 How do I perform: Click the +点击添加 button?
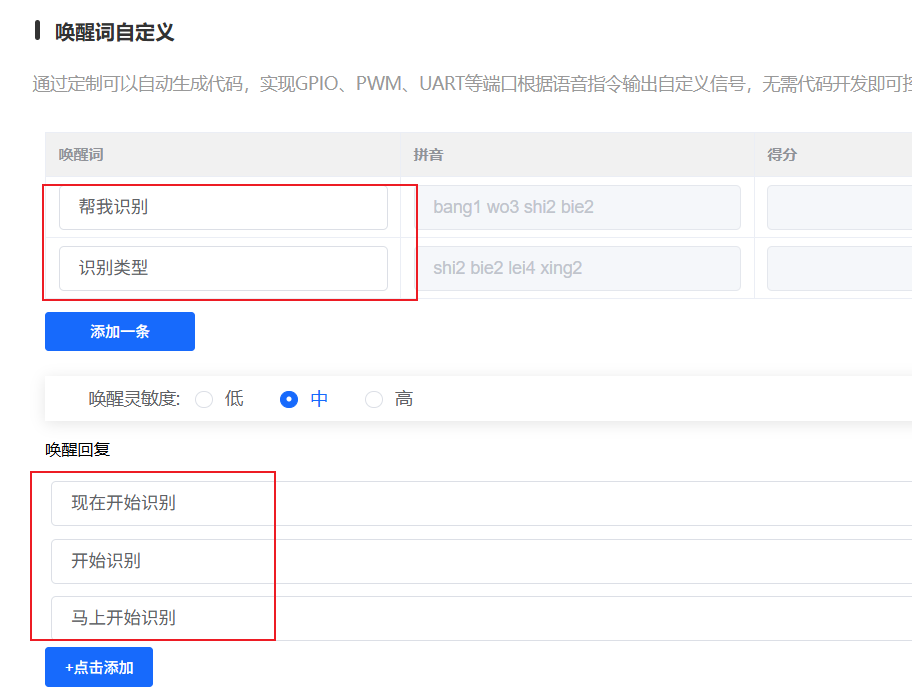pos(99,667)
